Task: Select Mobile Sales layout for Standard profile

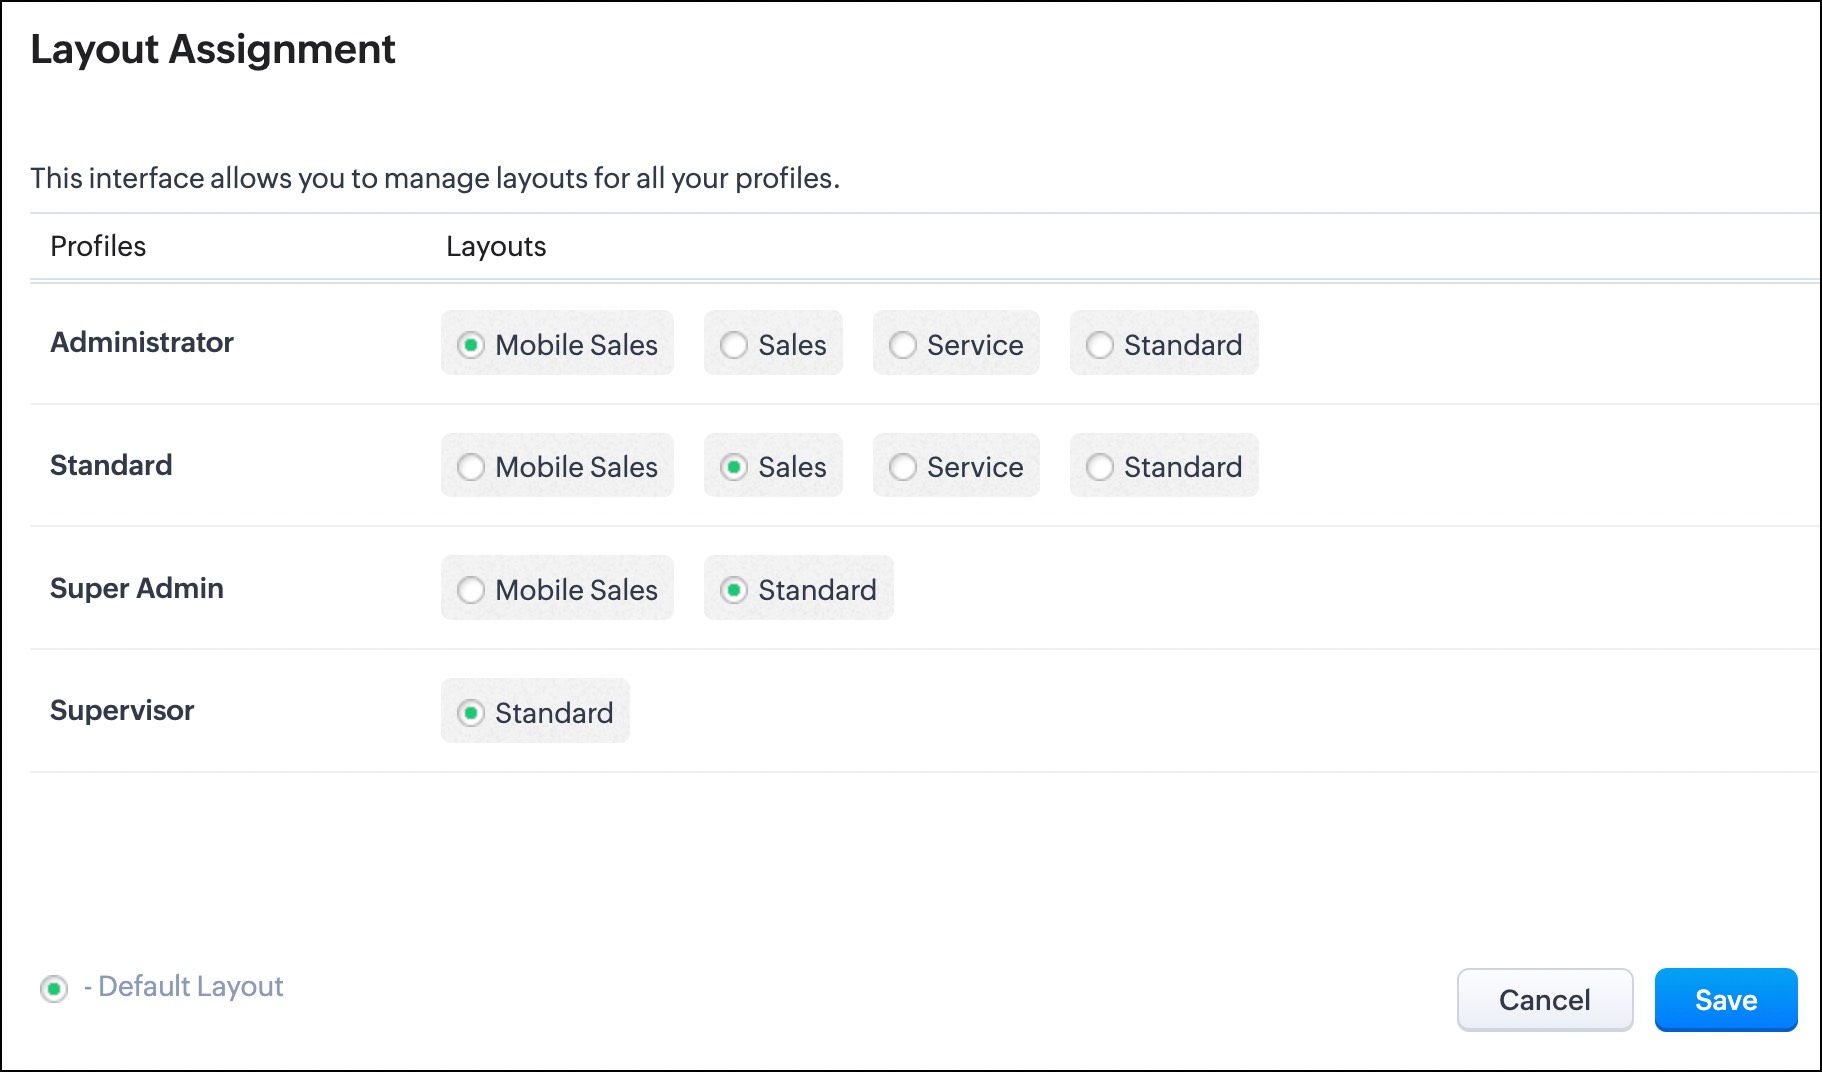Action: tap(471, 467)
